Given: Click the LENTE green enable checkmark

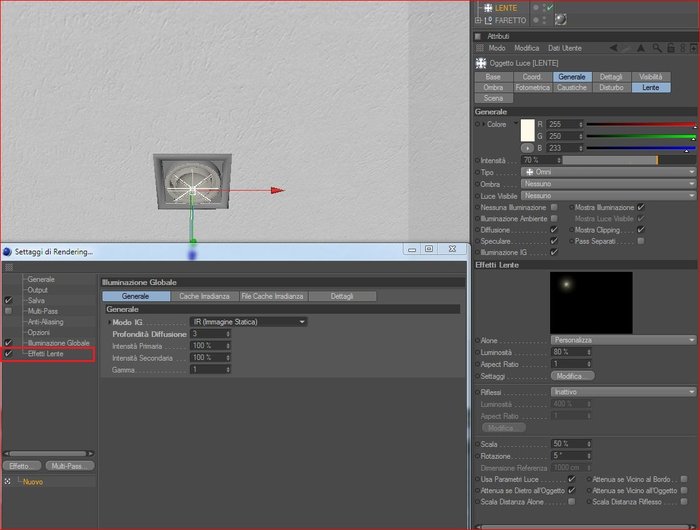Looking at the screenshot, I should point(550,8).
